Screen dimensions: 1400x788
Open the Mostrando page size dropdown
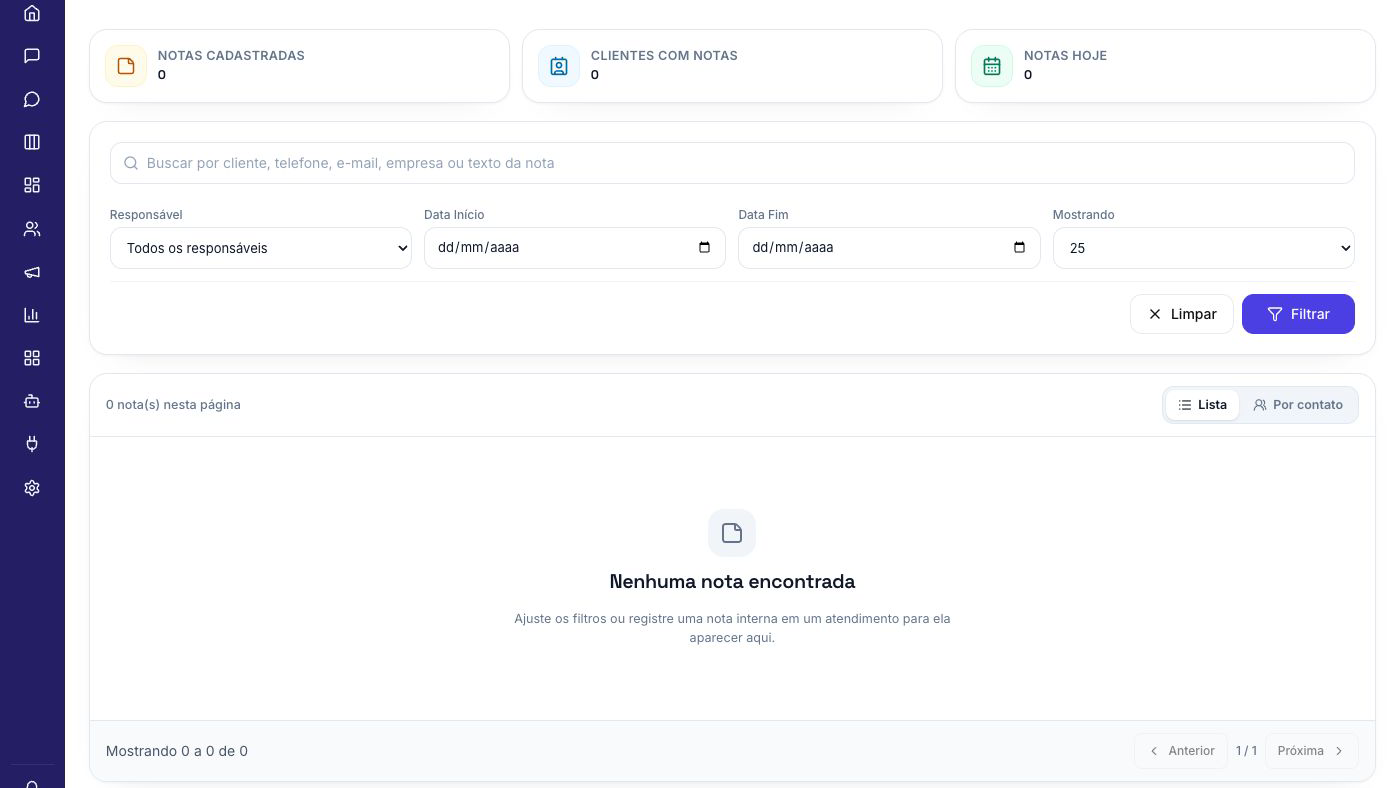click(1203, 248)
